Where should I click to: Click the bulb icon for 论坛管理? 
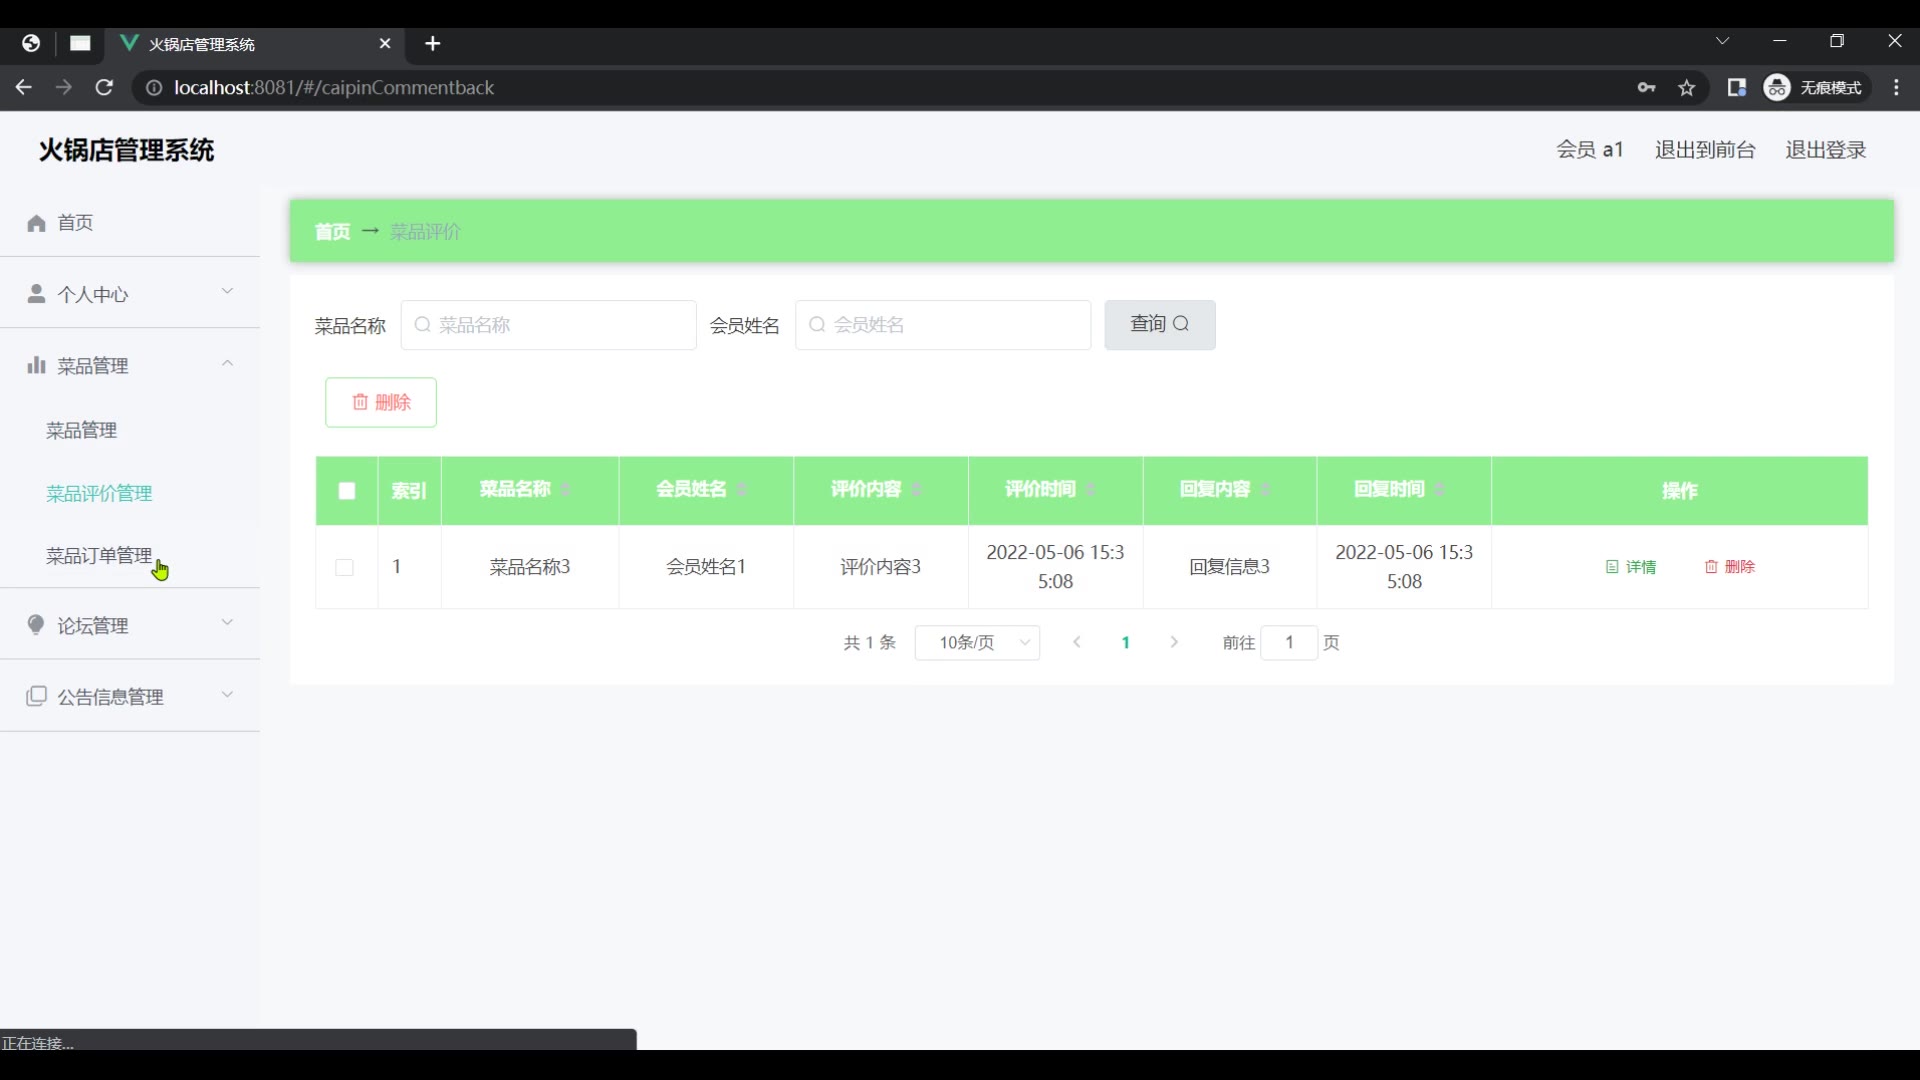click(x=37, y=625)
